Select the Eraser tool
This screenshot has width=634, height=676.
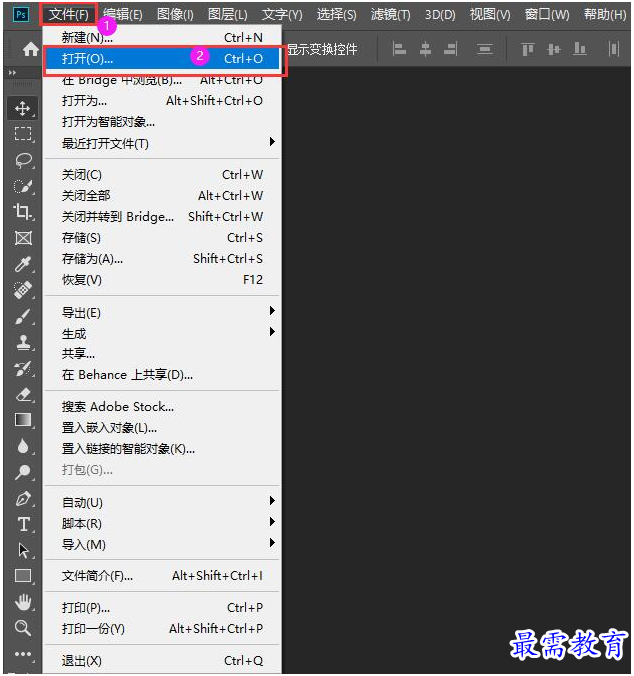(x=23, y=394)
